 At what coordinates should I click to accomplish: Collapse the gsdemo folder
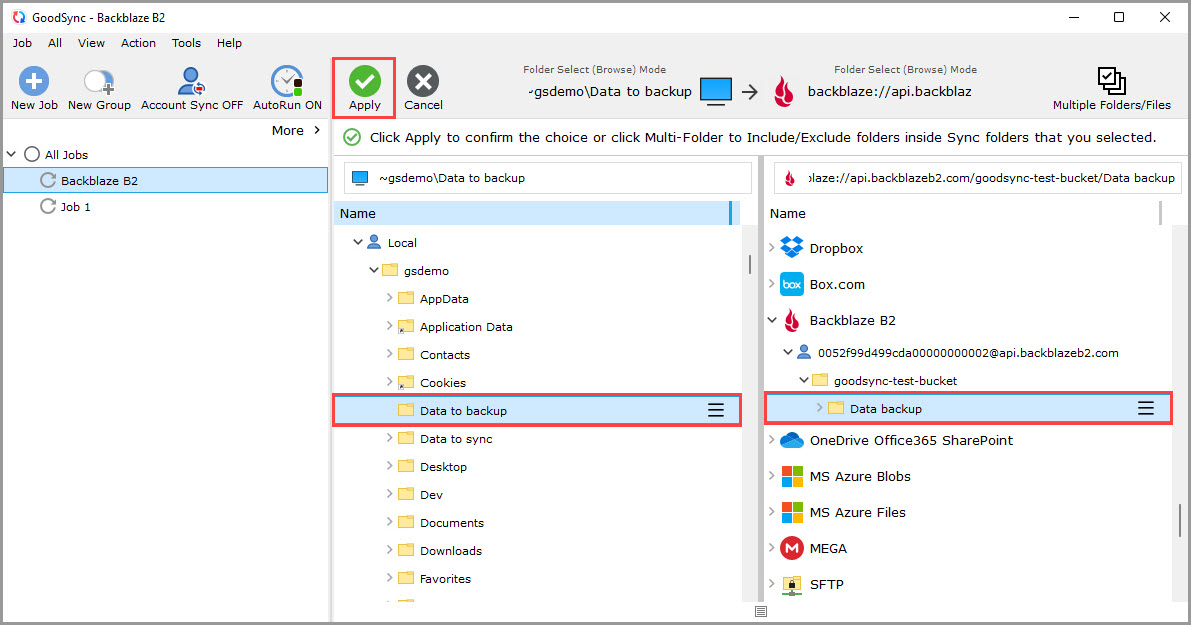pyautogui.click(x=374, y=271)
